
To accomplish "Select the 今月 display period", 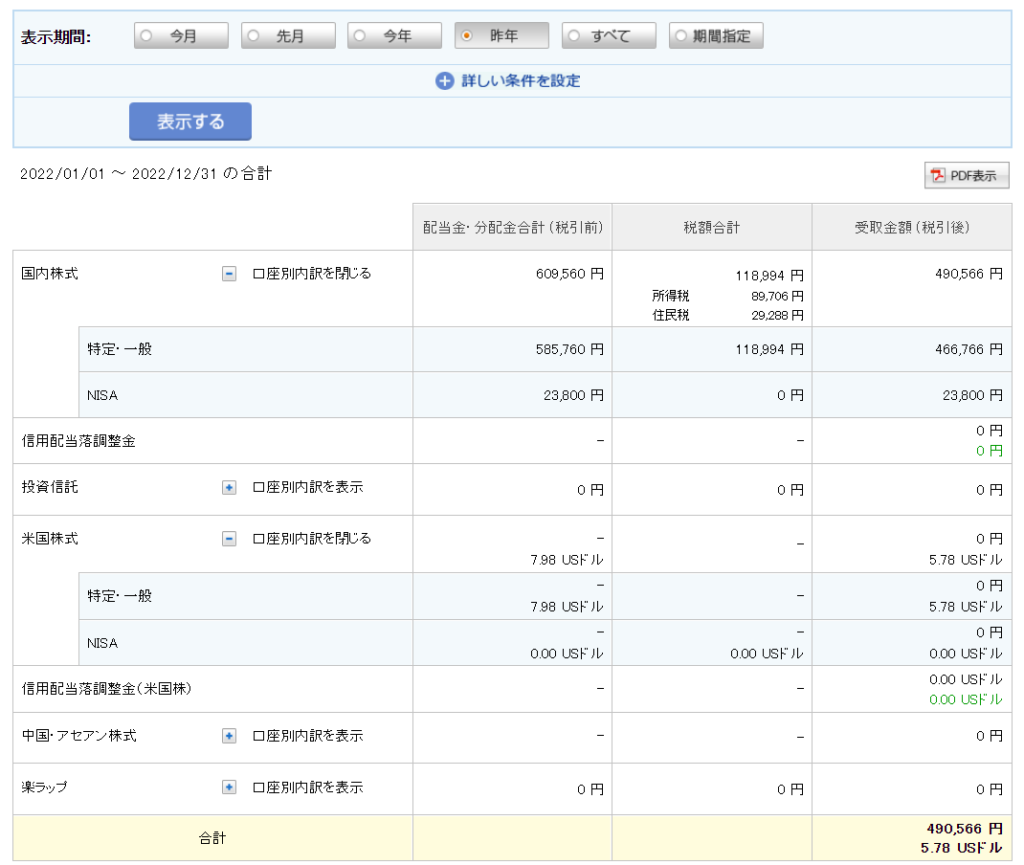I will [181, 36].
